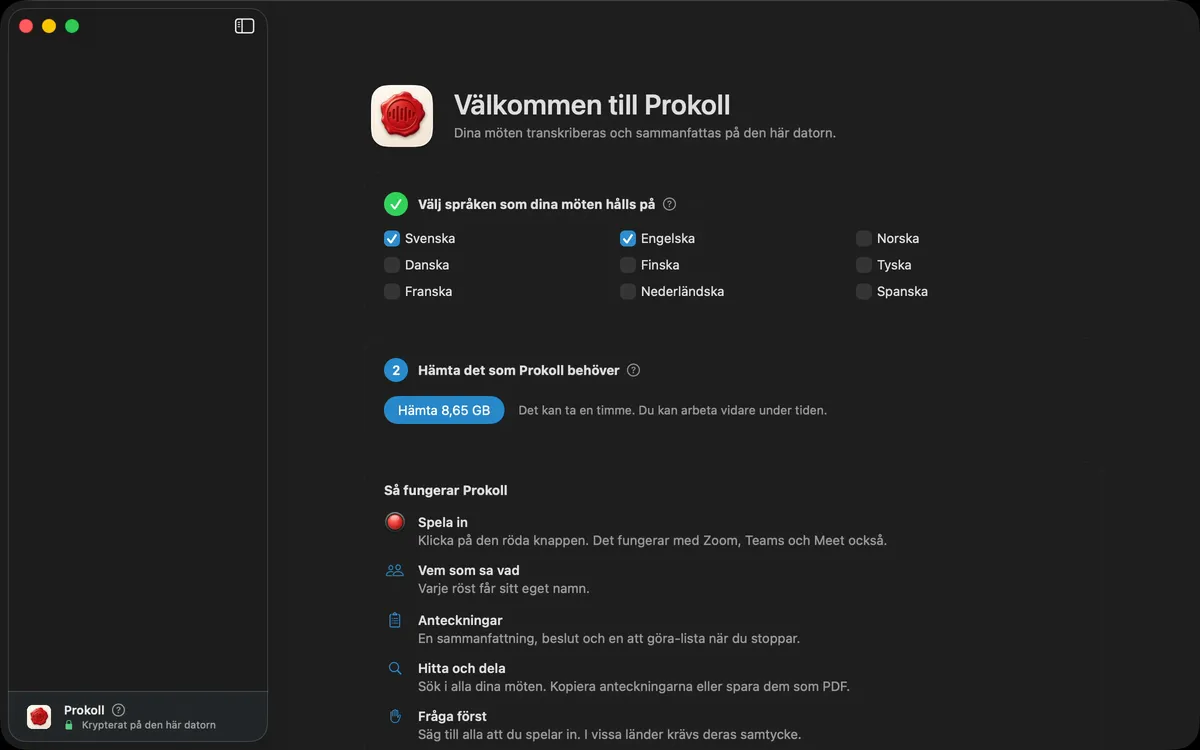Enable the Danska language checkbox
This screenshot has width=1200, height=750.
(392, 265)
